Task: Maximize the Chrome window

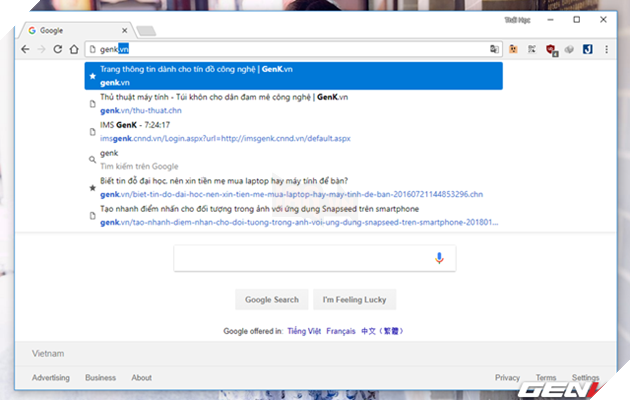Action: (577, 20)
